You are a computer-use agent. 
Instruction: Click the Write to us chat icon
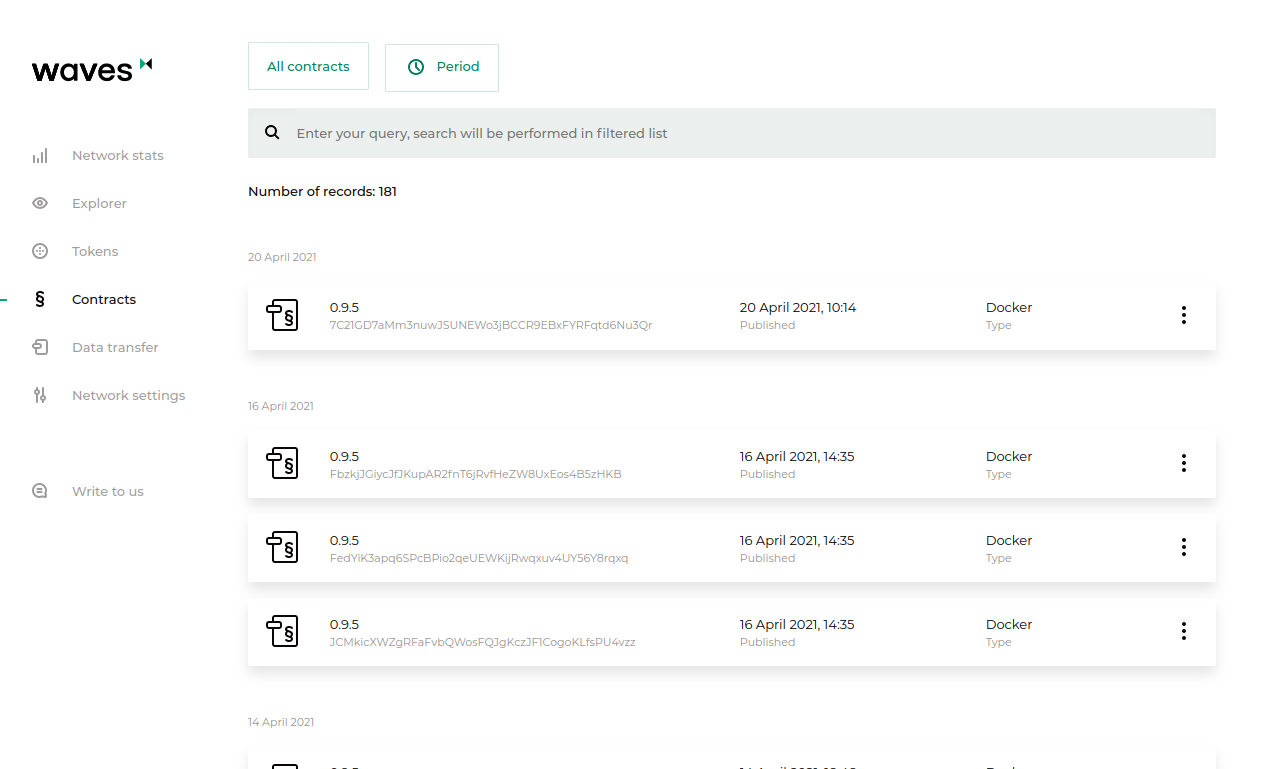40,492
